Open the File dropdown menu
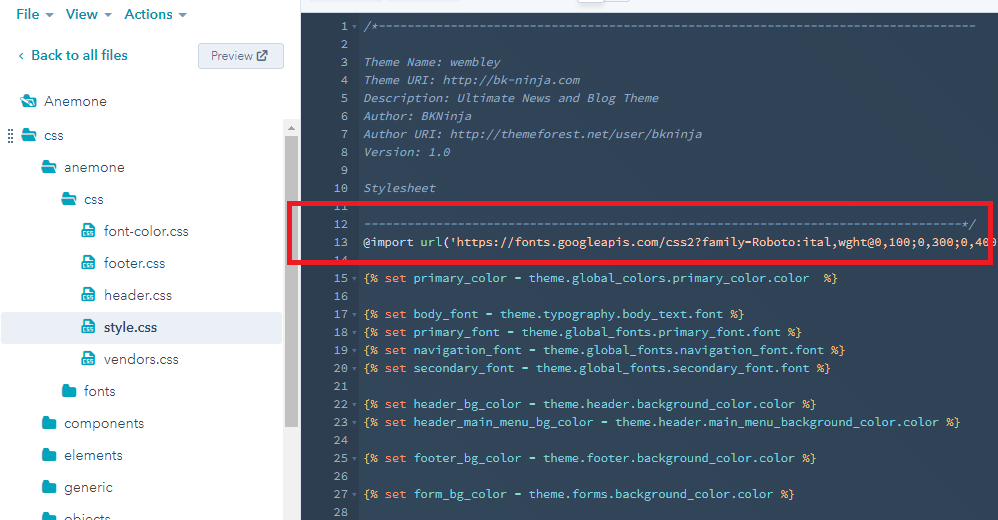This screenshot has width=998, height=520. [34, 14]
